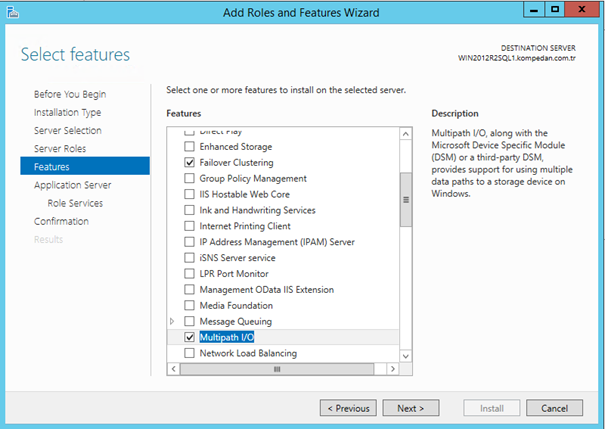Enable the Media Foundation checkbox
This screenshot has height=429, width=605.
pyautogui.click(x=190, y=306)
